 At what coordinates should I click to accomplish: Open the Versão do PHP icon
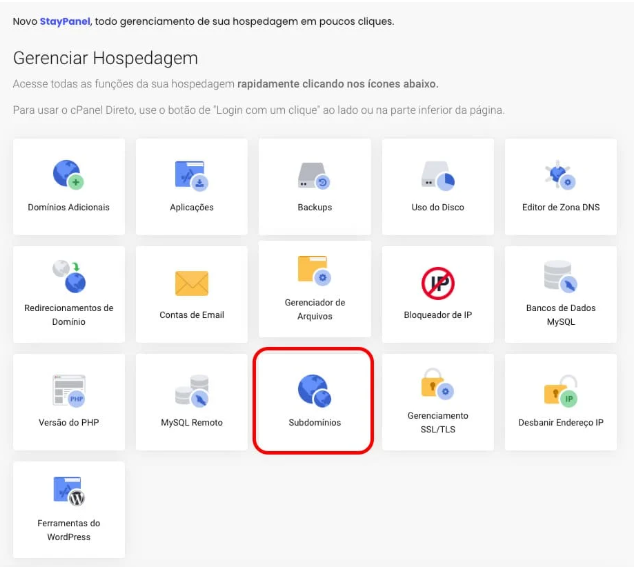click(x=69, y=391)
